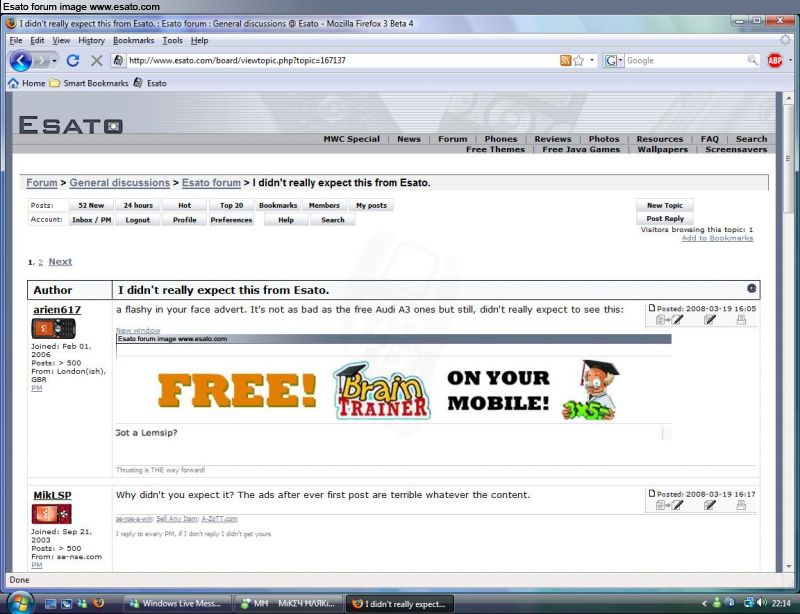Open the Adblock Plus dropdown arrow

790,60
